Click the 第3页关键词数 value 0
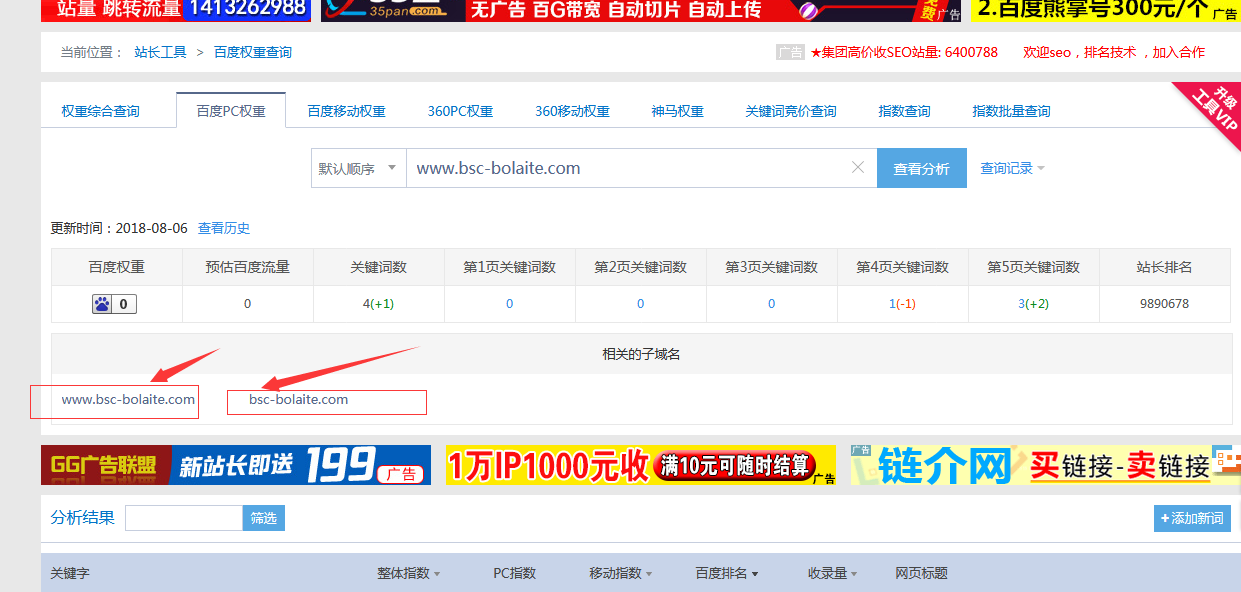Image resolution: width=1241 pixels, height=592 pixels. pyautogui.click(x=771, y=304)
